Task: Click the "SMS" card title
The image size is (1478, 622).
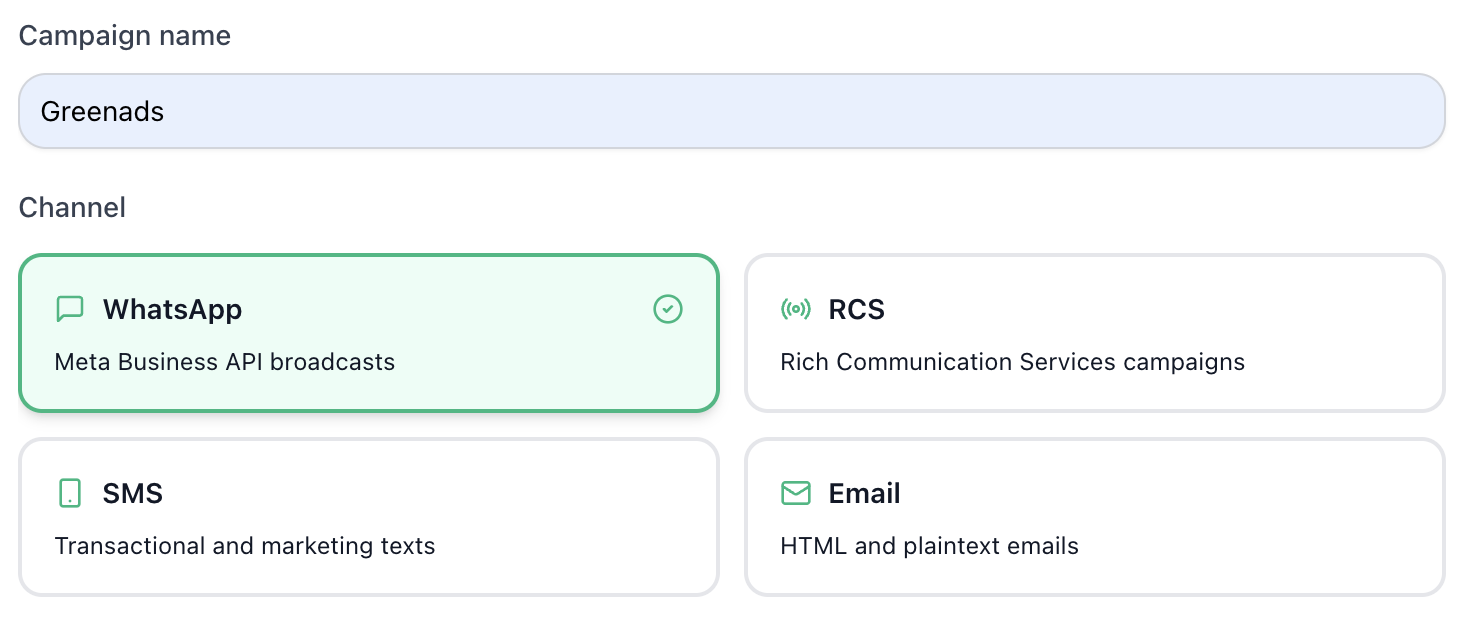Action: tap(133, 493)
